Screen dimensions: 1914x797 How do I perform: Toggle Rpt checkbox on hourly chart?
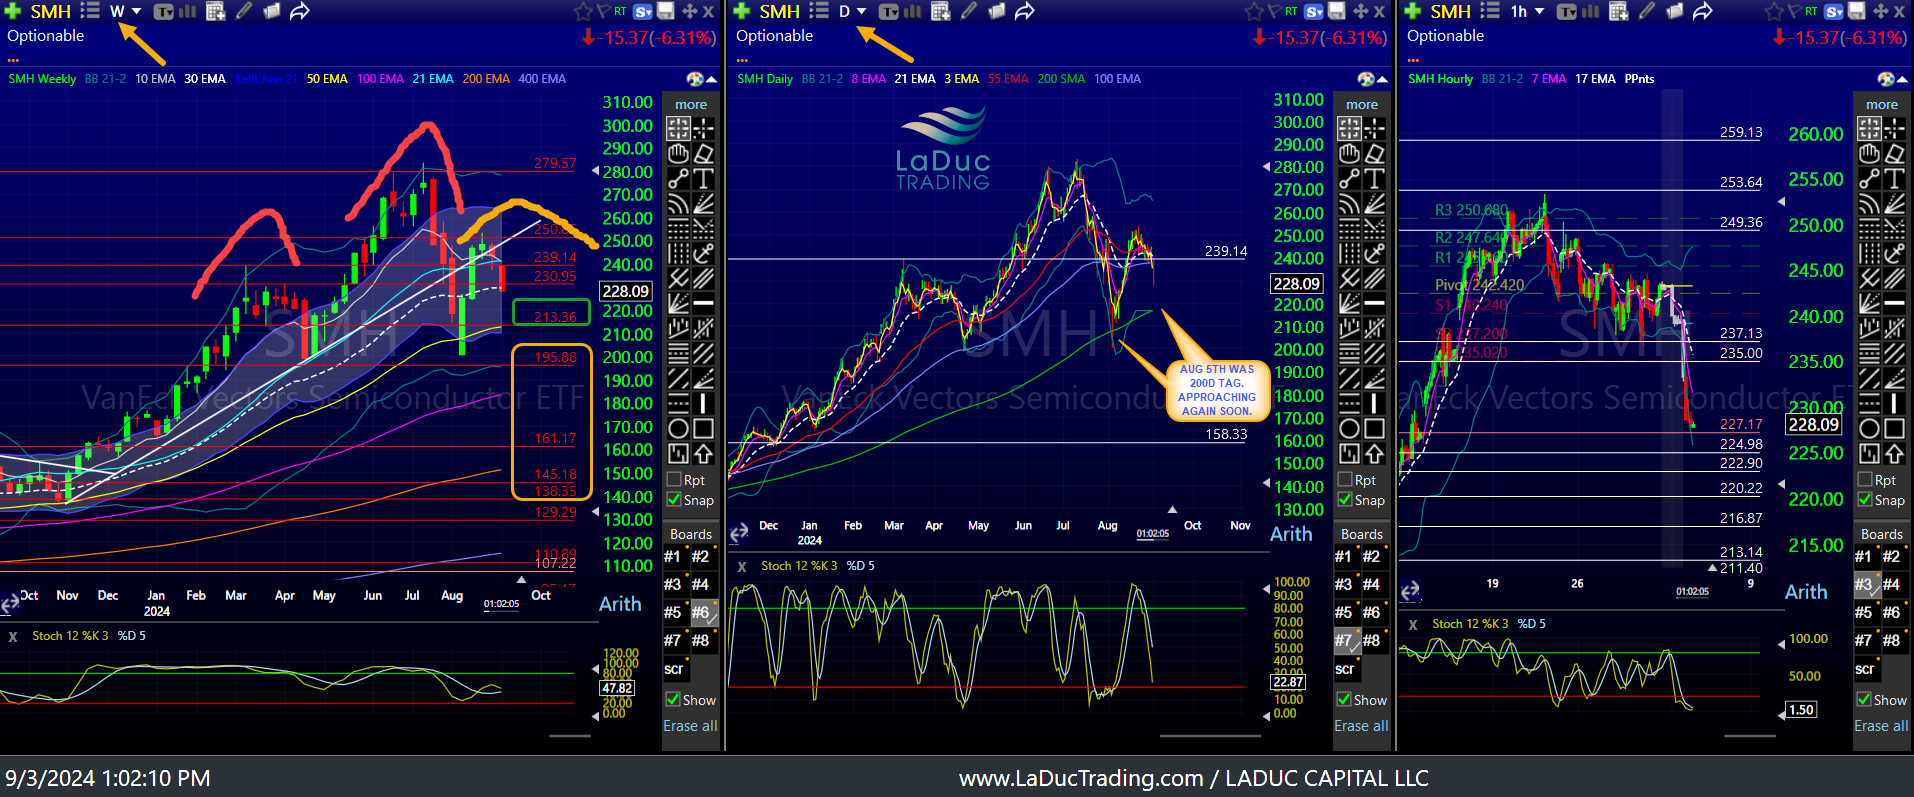1866,480
